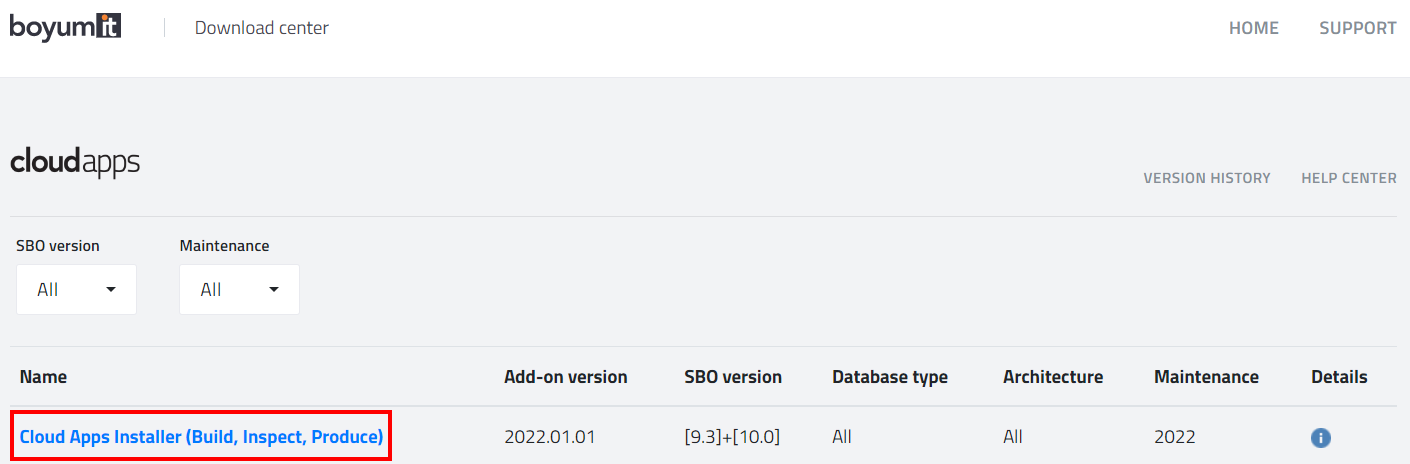Image resolution: width=1410 pixels, height=464 pixels.
Task: Sort by the Name column header
Action: (43, 377)
